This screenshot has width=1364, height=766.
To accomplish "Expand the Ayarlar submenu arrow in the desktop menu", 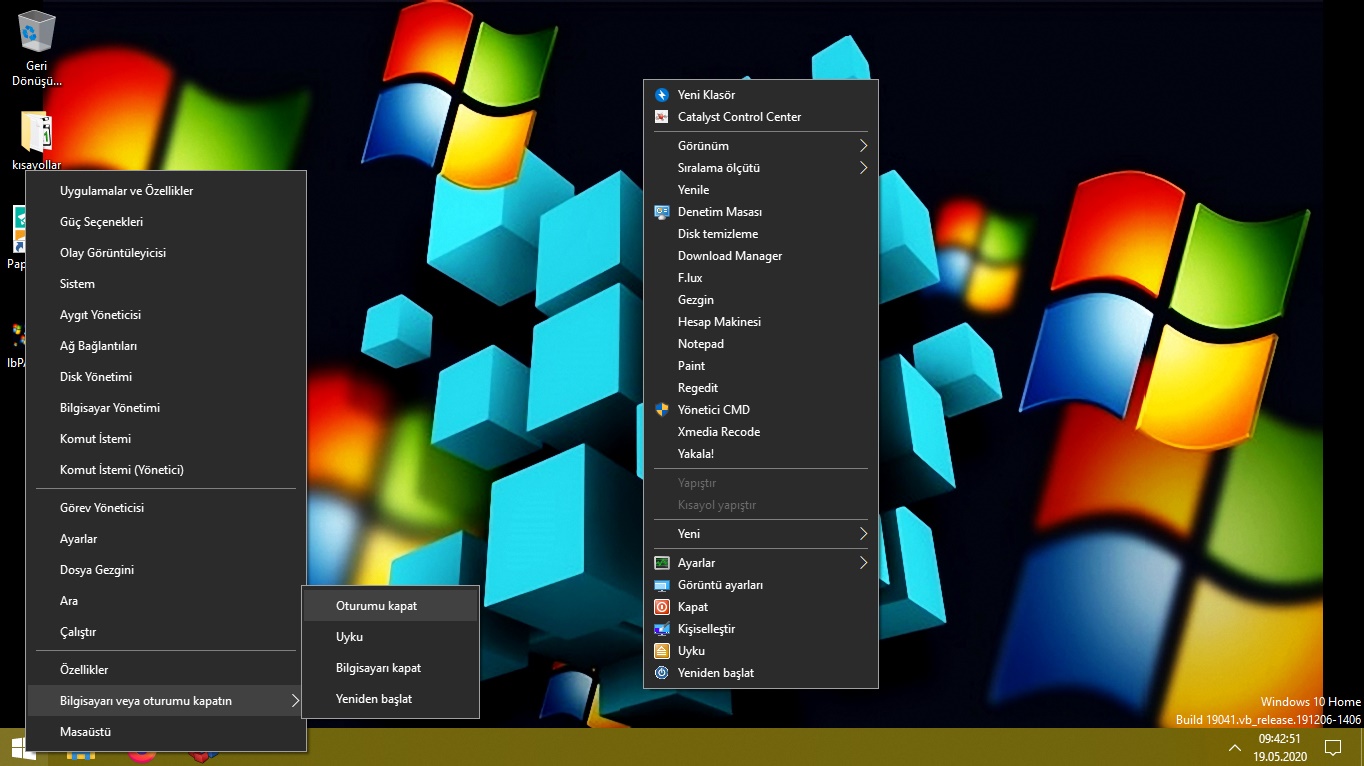I will tap(863, 563).
